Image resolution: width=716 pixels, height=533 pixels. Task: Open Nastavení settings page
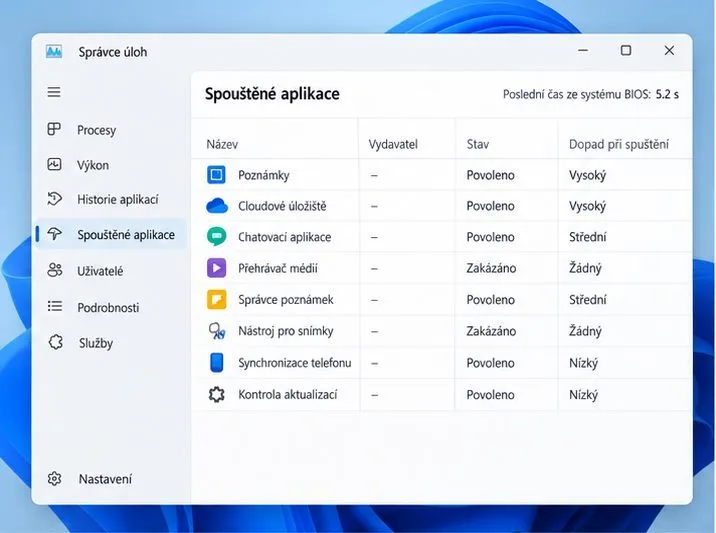(105, 479)
